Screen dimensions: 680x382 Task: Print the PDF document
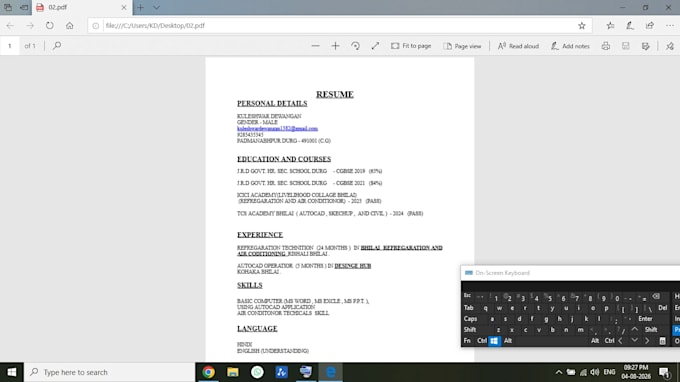[x=606, y=46]
